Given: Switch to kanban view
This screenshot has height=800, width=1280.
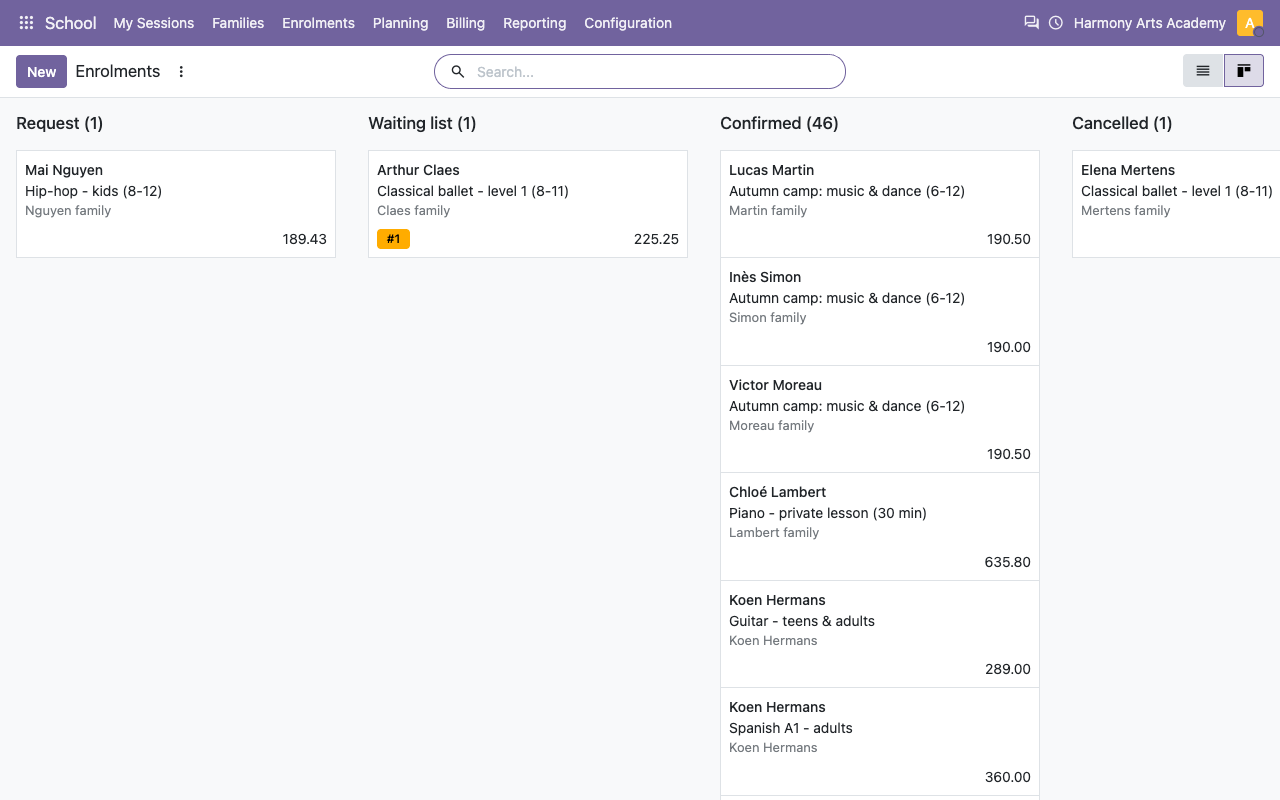Looking at the screenshot, I should tap(1244, 71).
